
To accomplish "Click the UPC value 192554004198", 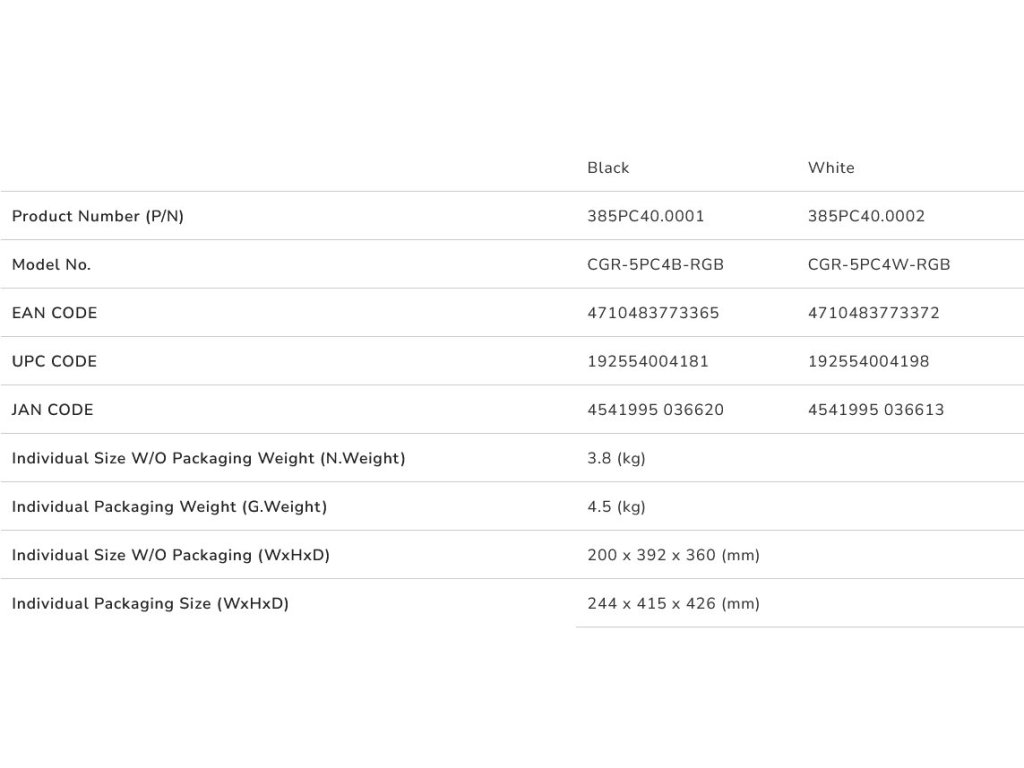I will point(868,361).
